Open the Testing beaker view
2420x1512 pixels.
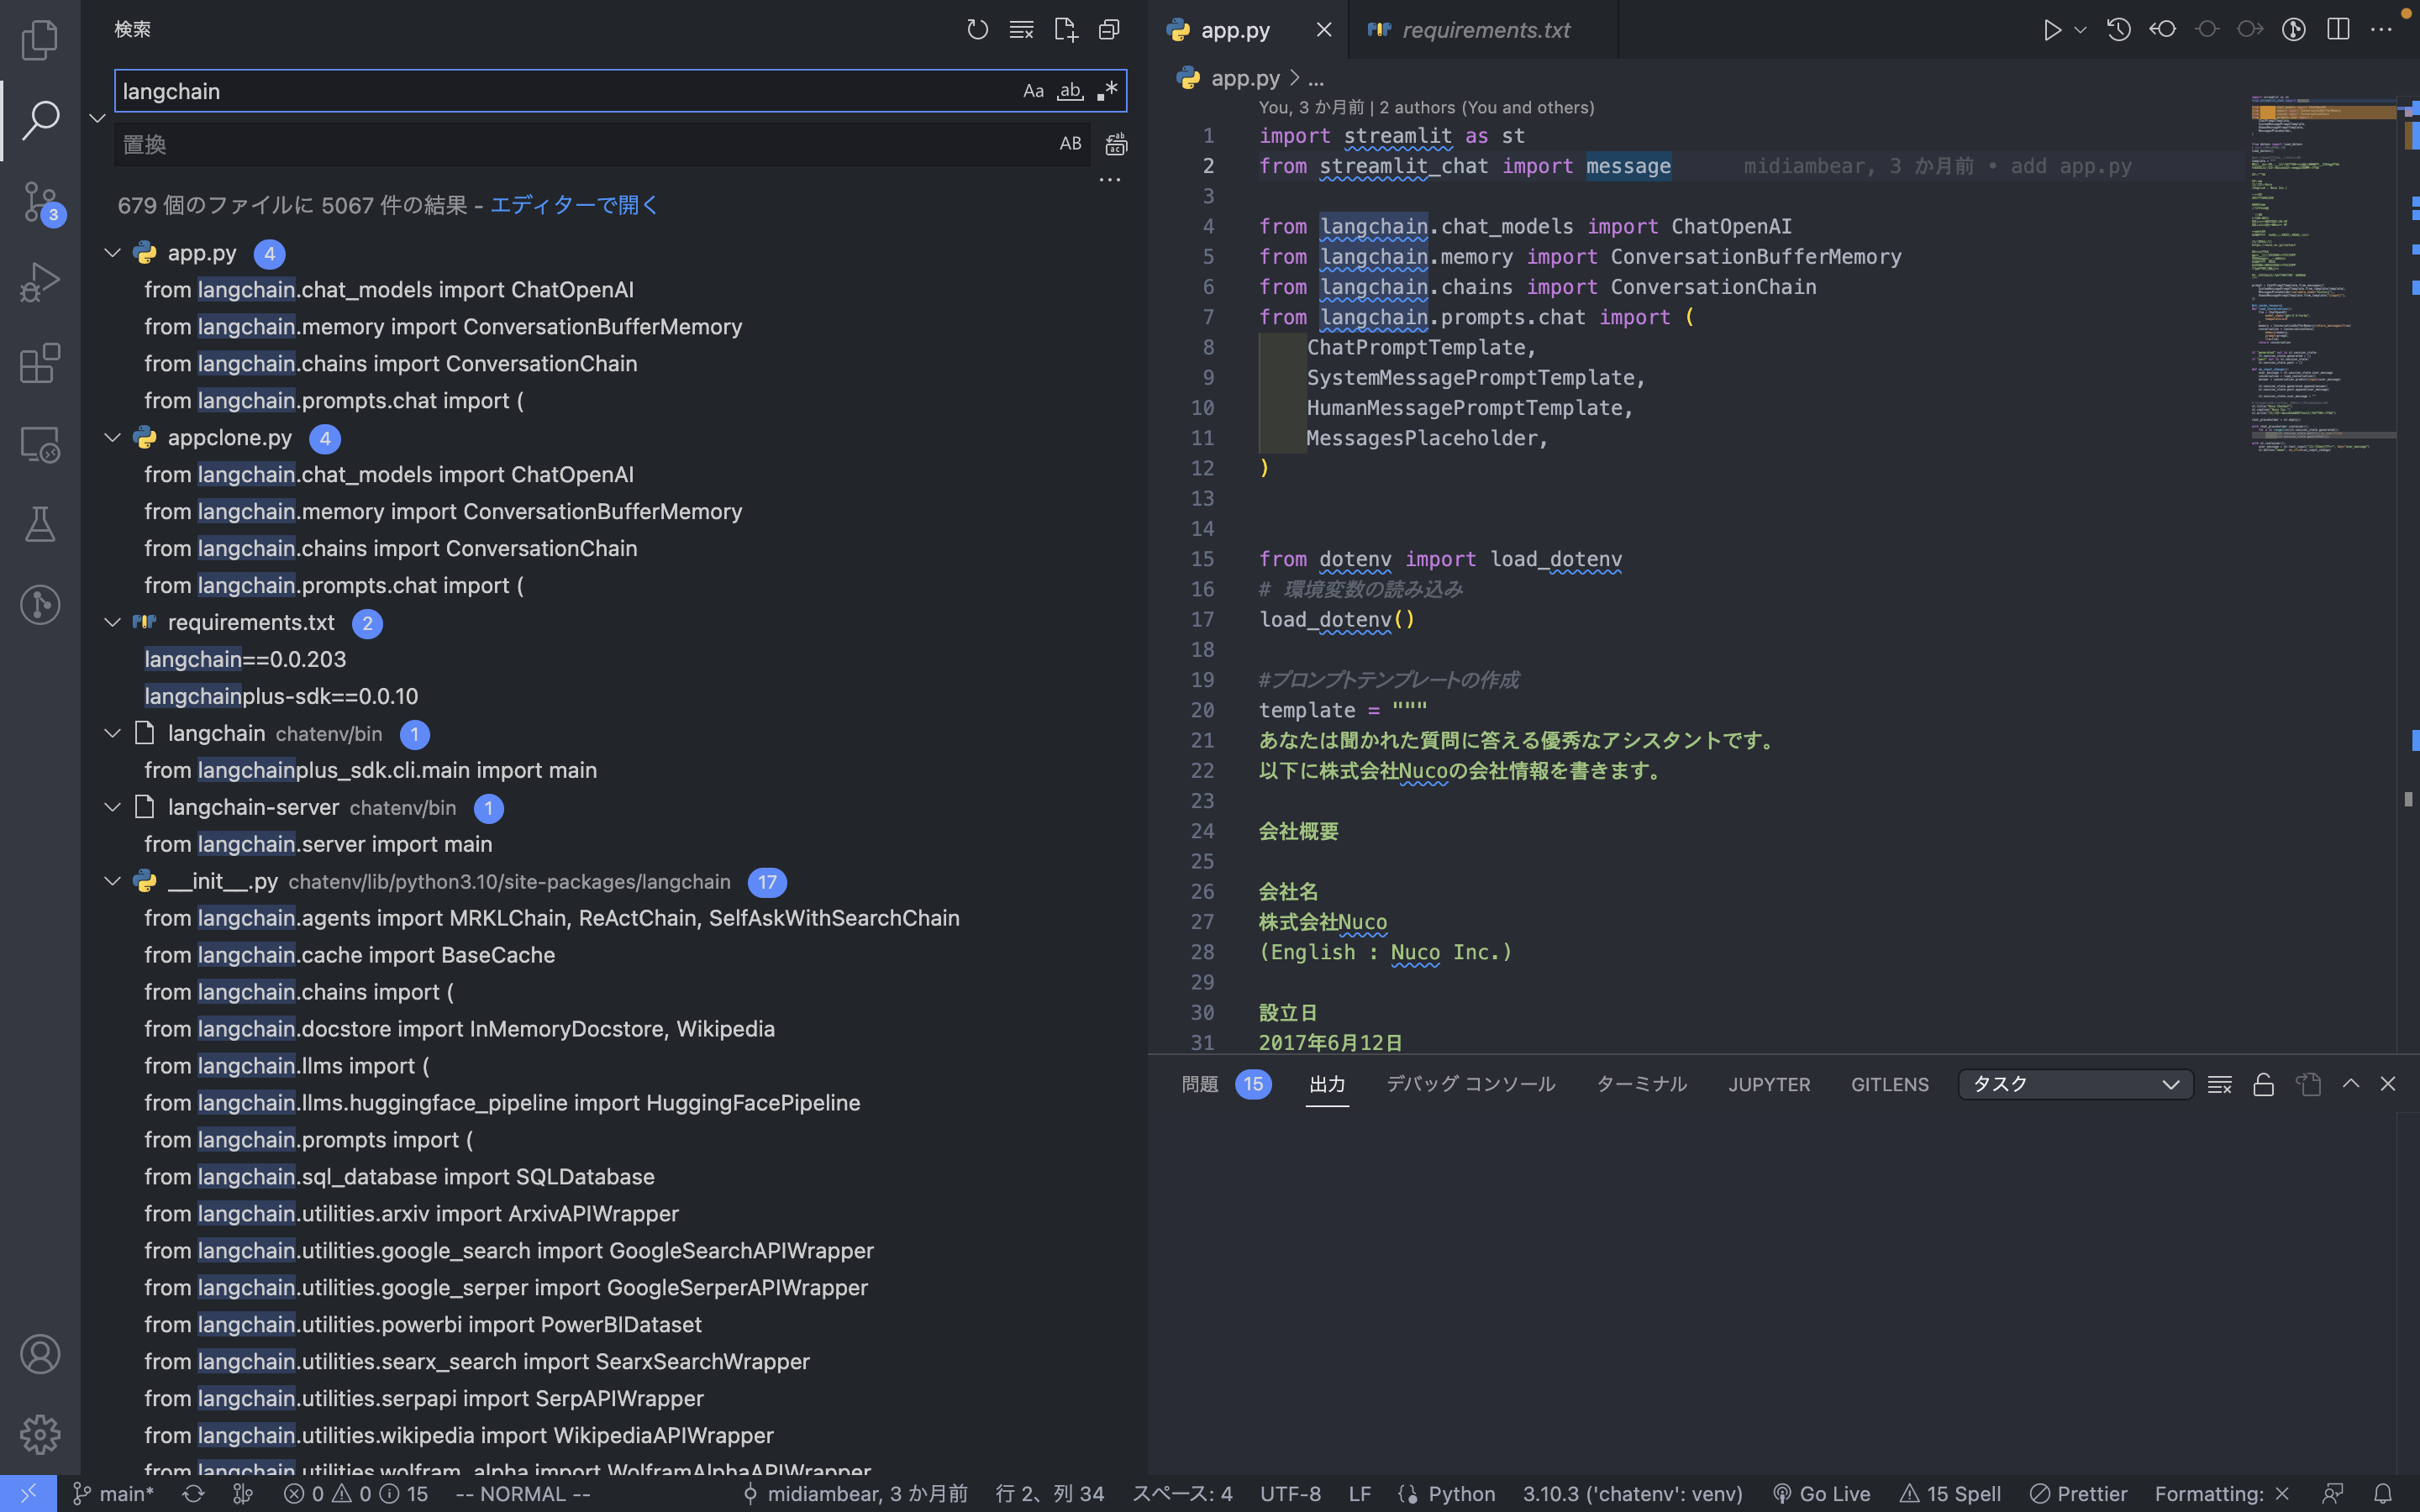[x=40, y=523]
